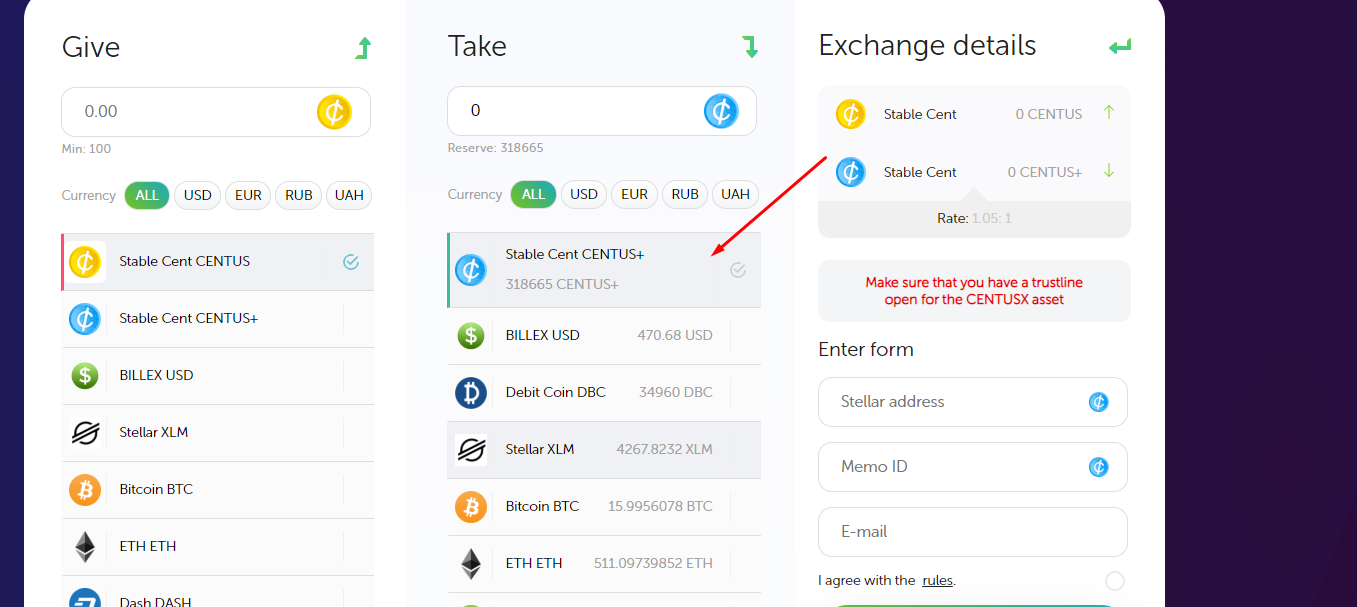The image size is (1357, 607).
Task: Toggle checkmark on Stable Cent CENTUS Give row
Action: [351, 262]
